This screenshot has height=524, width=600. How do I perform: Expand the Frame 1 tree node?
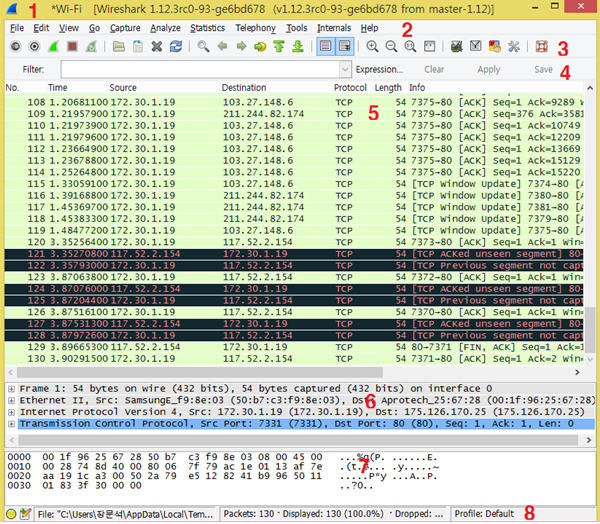click(11, 389)
